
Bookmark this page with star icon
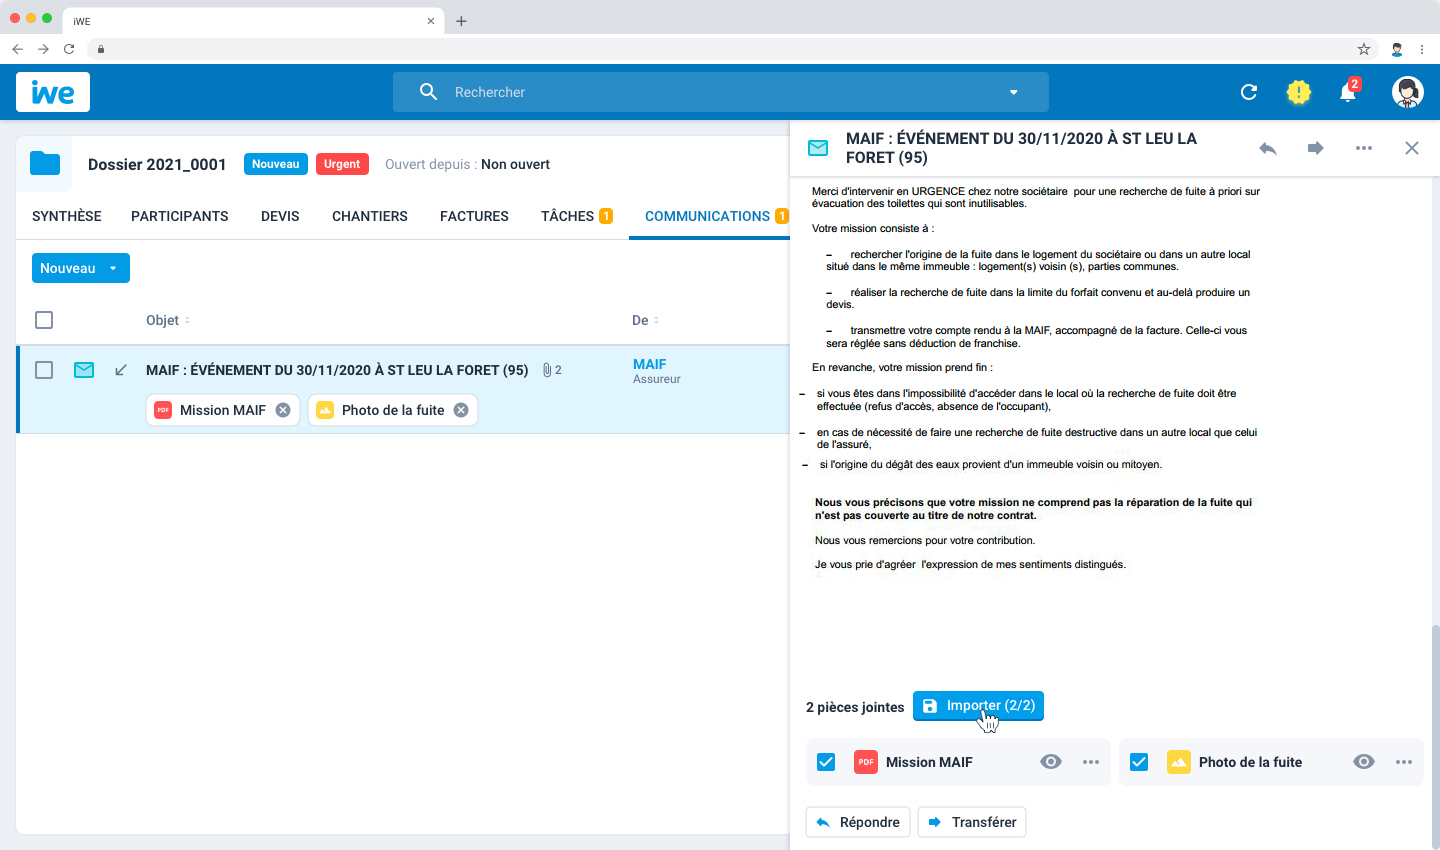pos(1364,49)
